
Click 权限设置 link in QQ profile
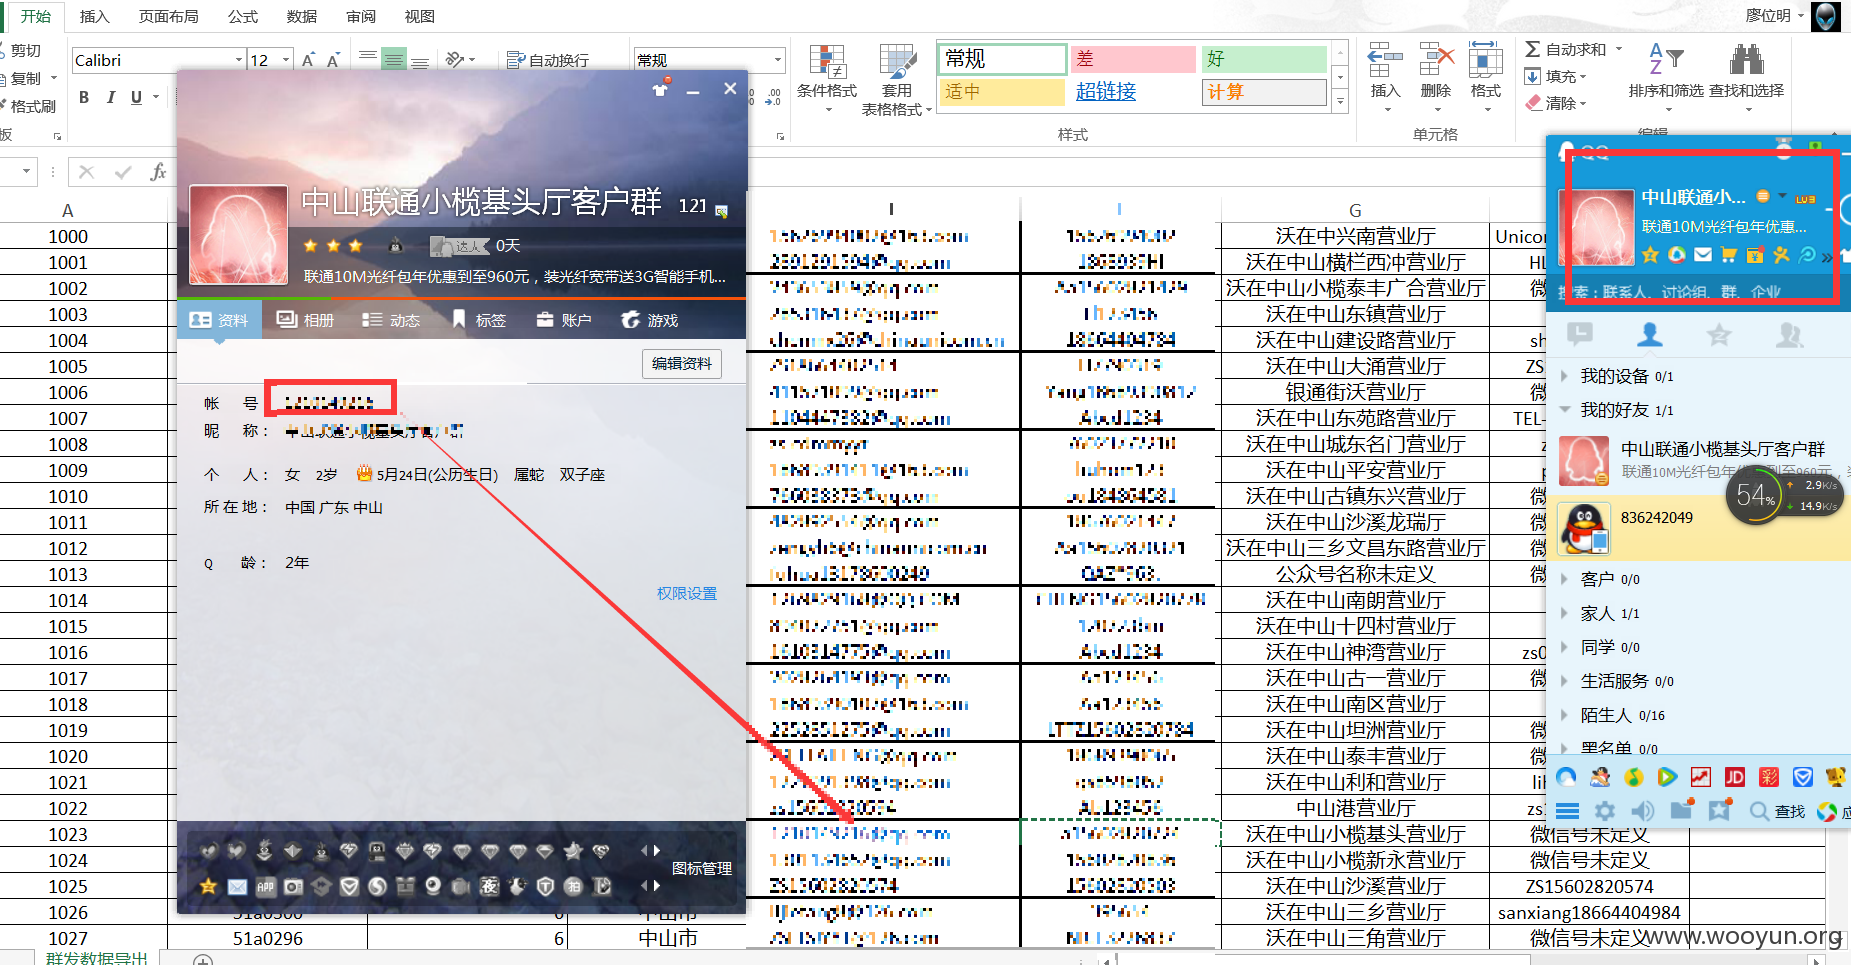click(687, 594)
